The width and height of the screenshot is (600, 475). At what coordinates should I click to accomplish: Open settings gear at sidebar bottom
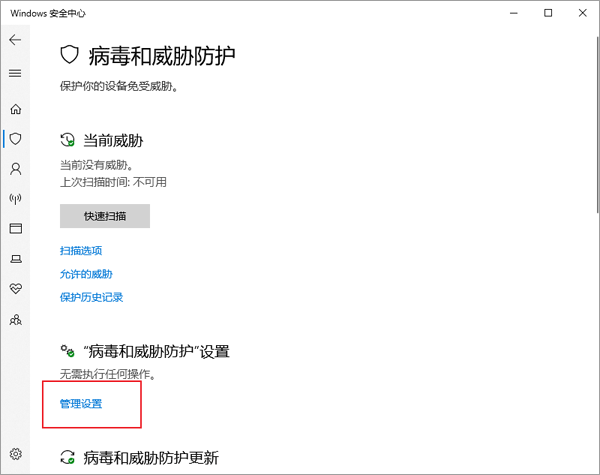15,453
